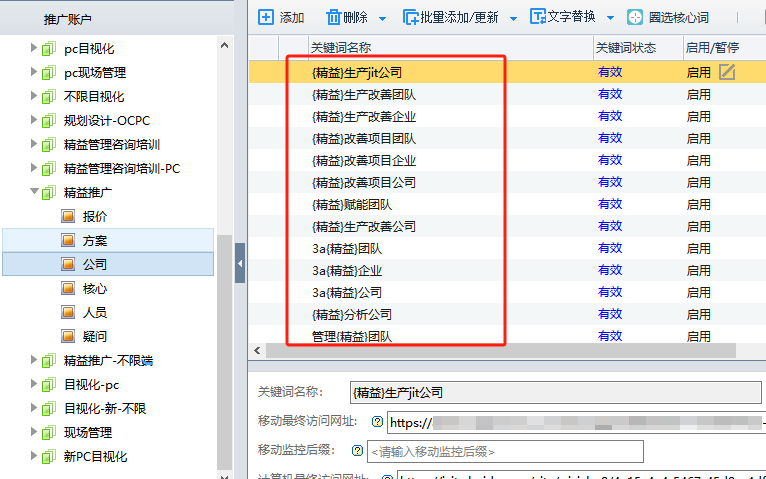Click the keyword table horizontal scrollbar thumb
The height and width of the screenshot is (479, 766).
coord(500,350)
